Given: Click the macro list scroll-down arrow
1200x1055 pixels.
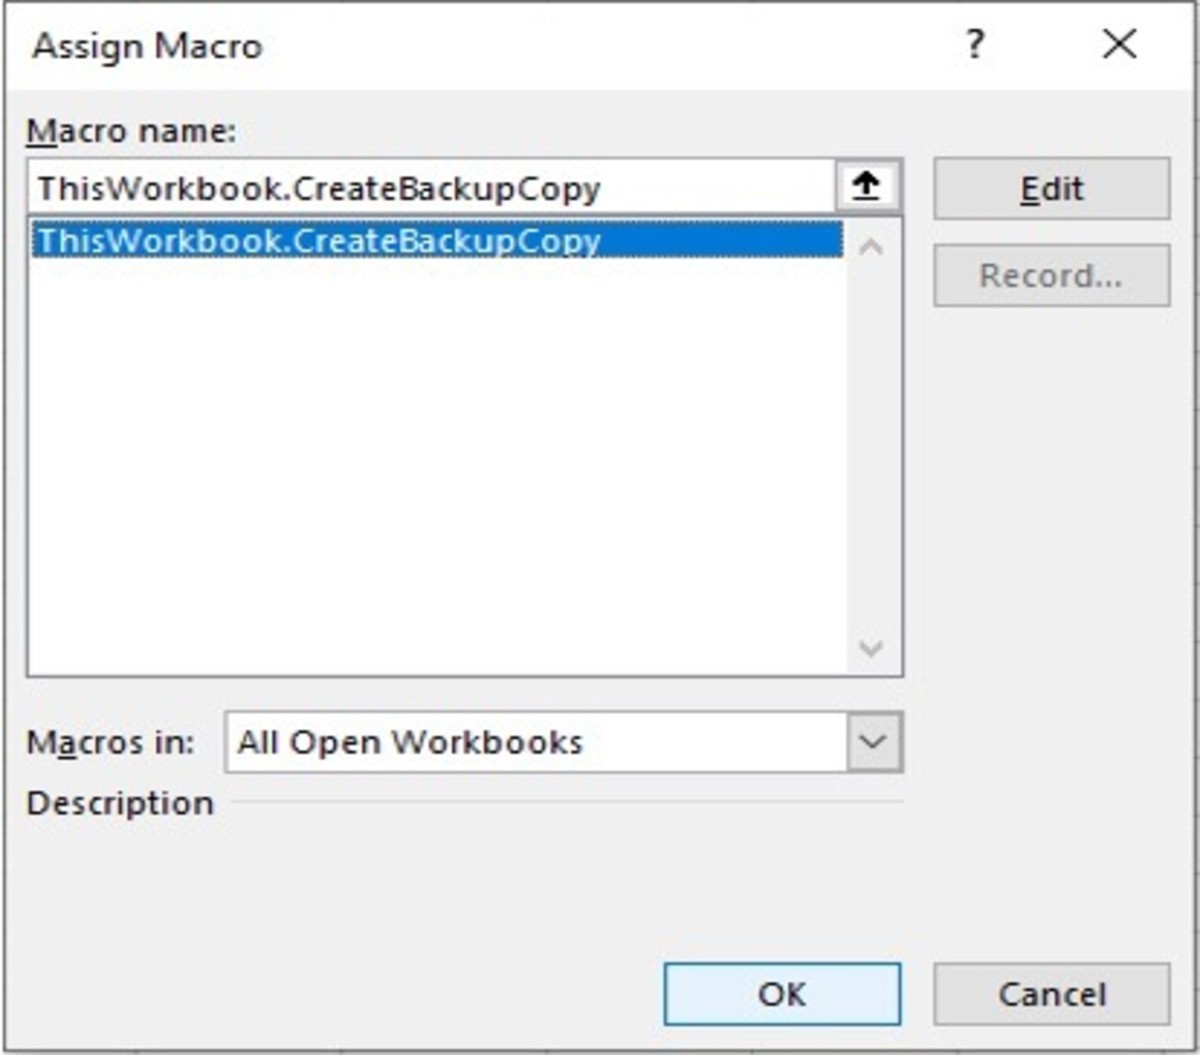Looking at the screenshot, I should 871,648.
